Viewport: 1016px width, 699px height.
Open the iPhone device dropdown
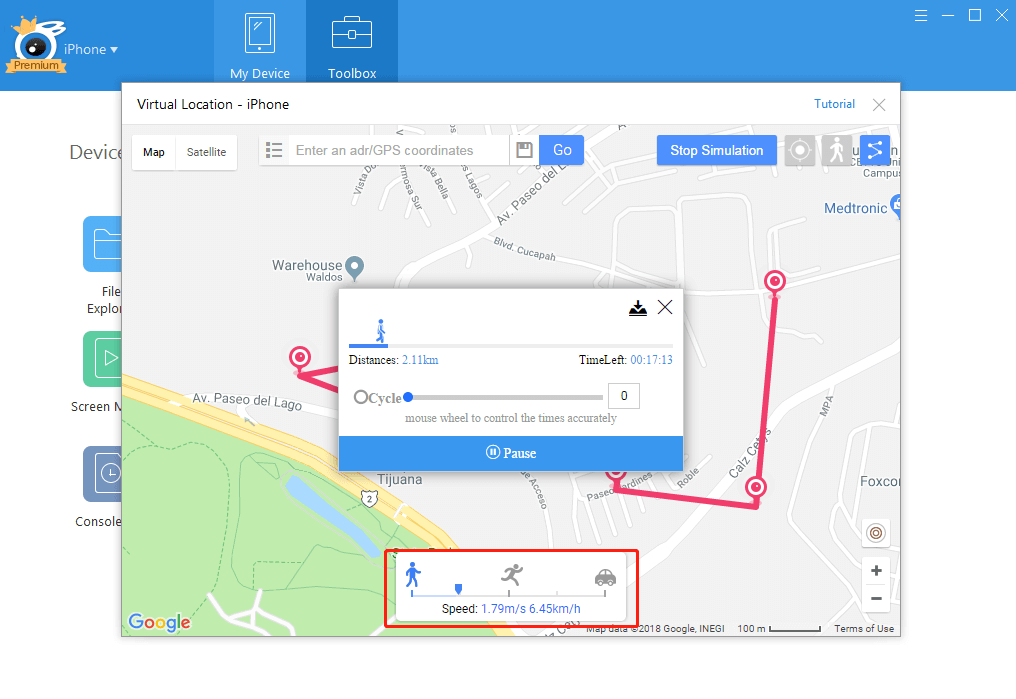coord(91,49)
